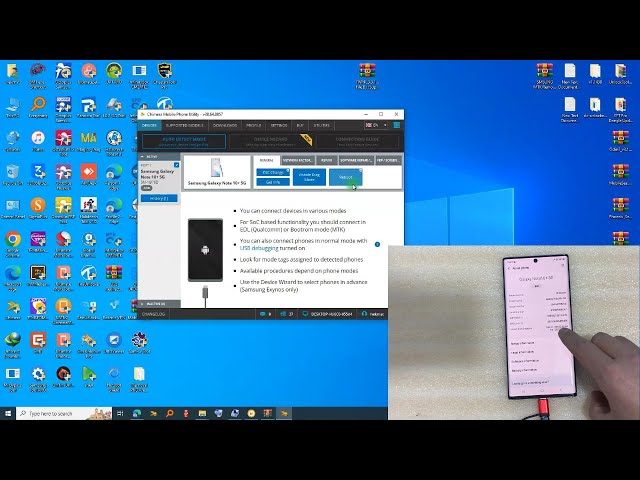Image resolution: width=640 pixels, height=480 pixels.
Task: Open the Devices tab in the phone utility
Action: 149,125
